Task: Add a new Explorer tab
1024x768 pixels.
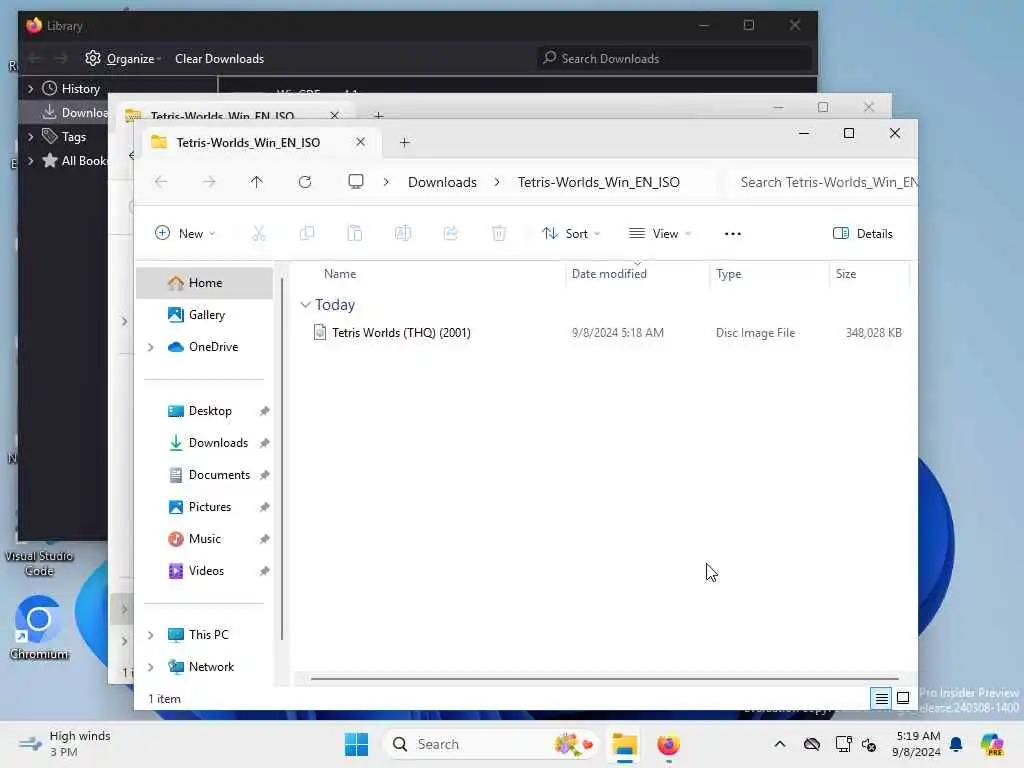Action: (x=404, y=142)
